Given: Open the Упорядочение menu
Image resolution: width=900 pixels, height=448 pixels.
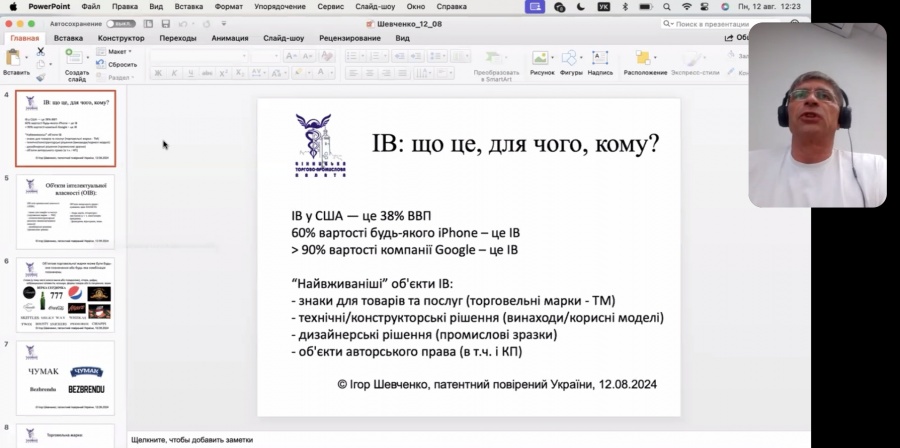Looking at the screenshot, I should click(x=280, y=6).
